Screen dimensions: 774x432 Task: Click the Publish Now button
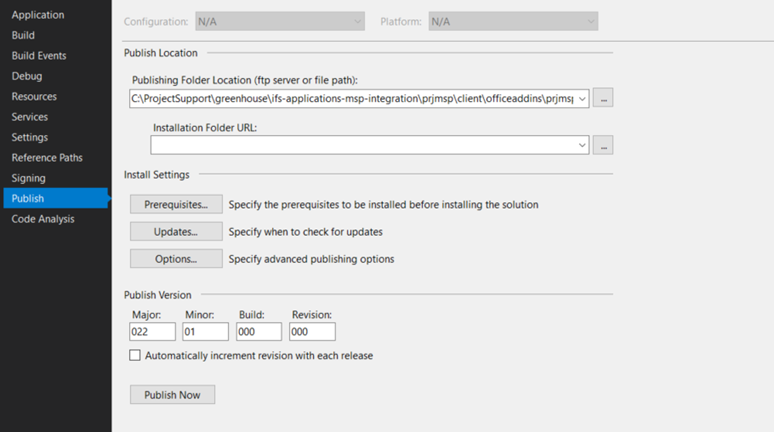point(172,395)
